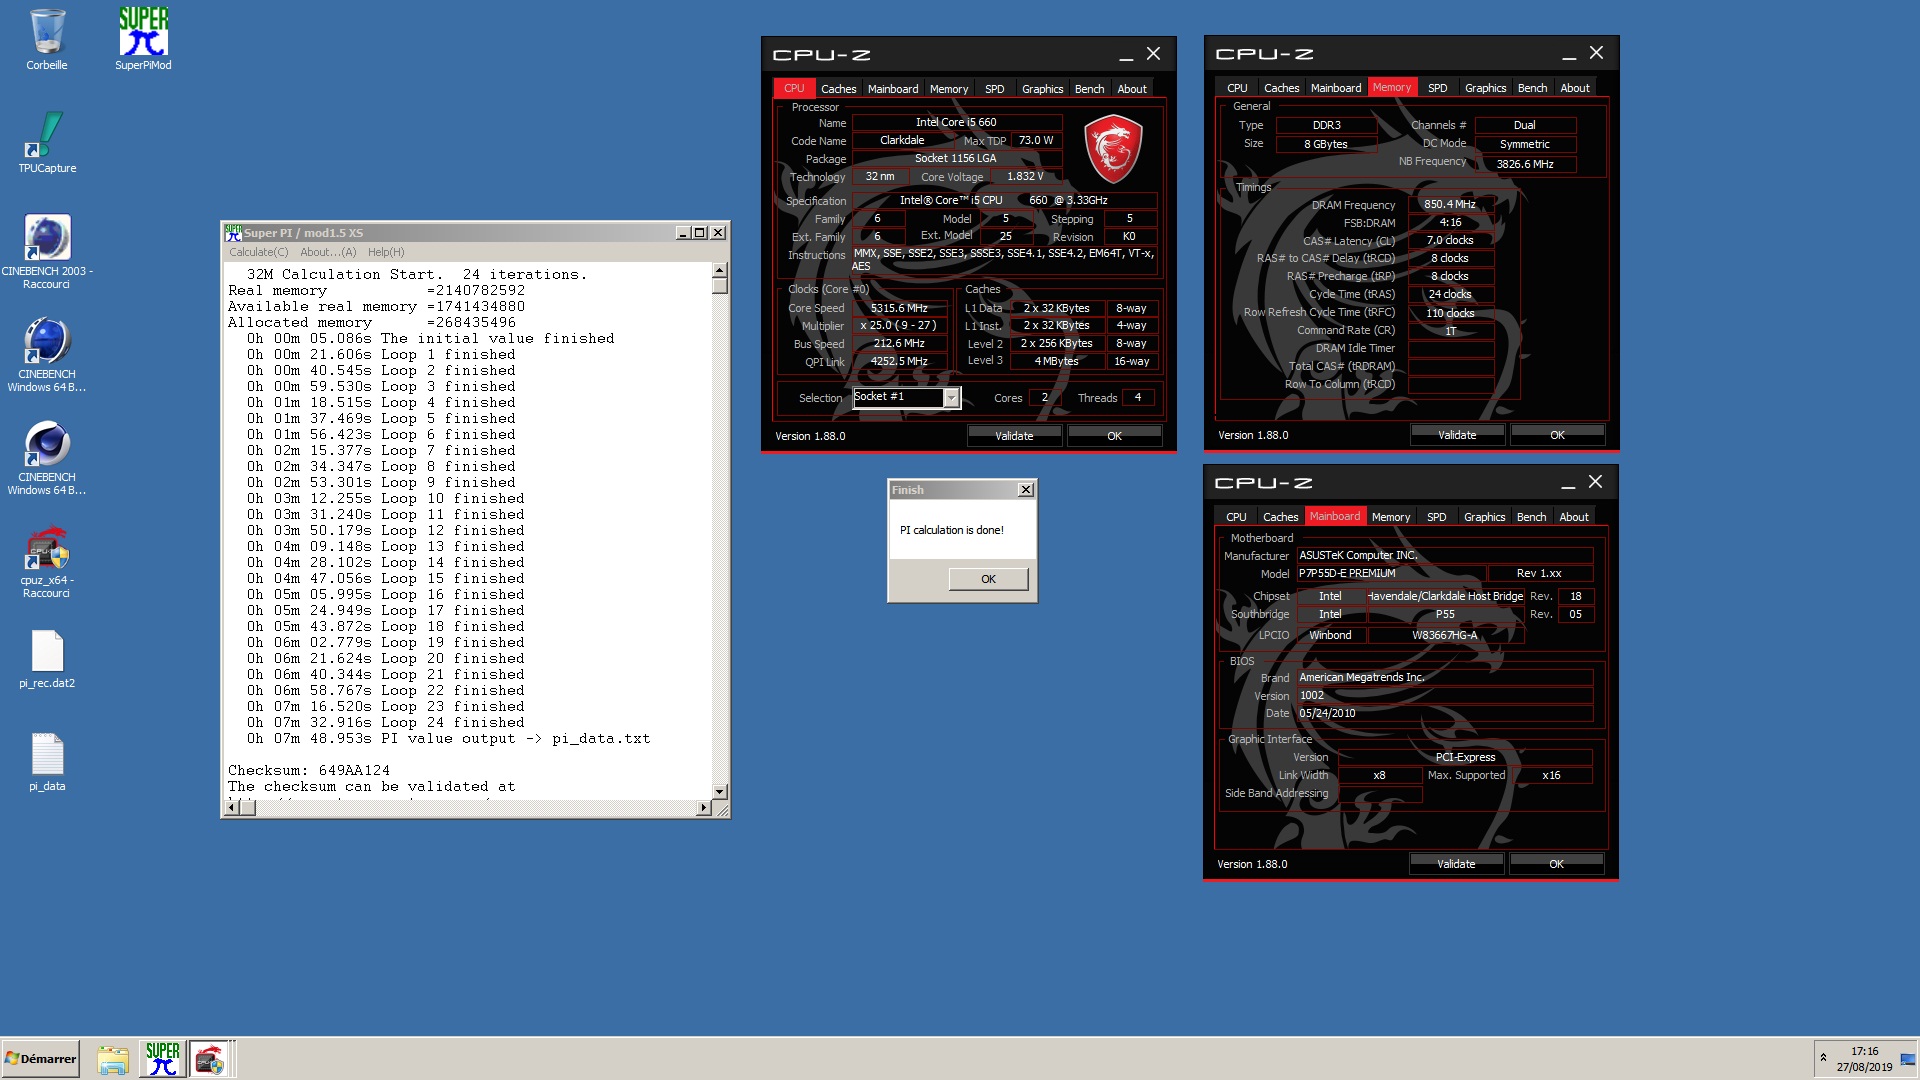Click Validate in the CPU tab window
Screen dimensions: 1920x1080
pos(1014,436)
